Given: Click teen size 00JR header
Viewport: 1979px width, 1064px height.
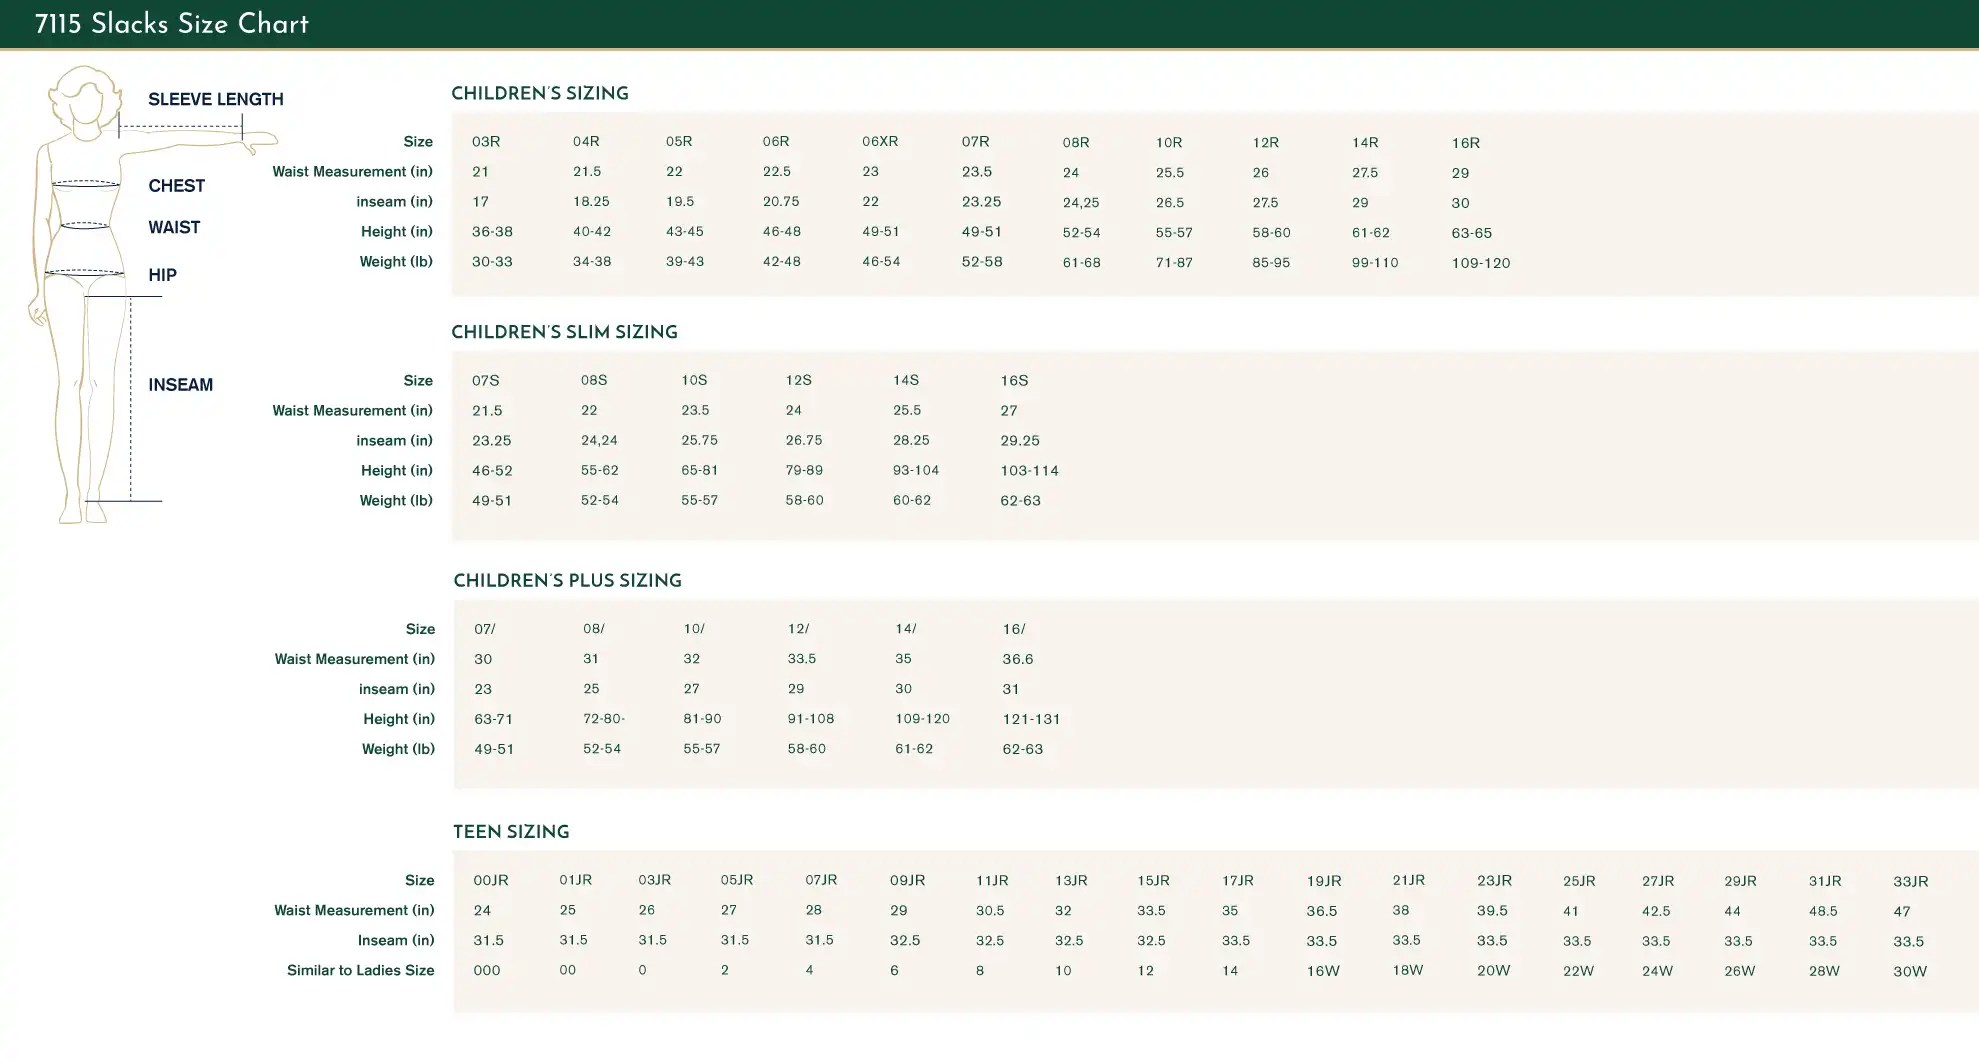Looking at the screenshot, I should point(491,880).
